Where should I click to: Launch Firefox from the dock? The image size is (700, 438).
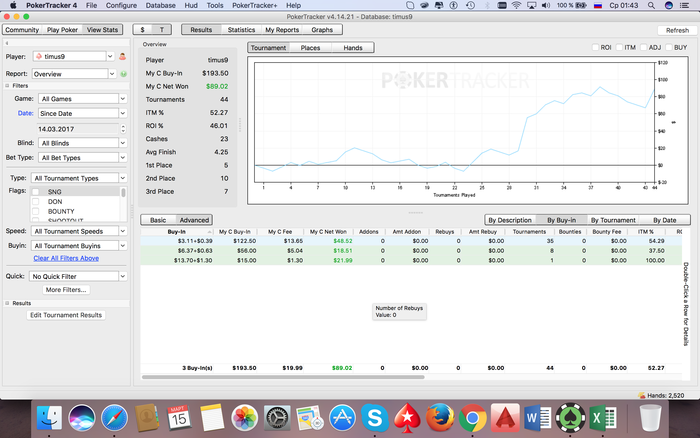tap(440, 418)
